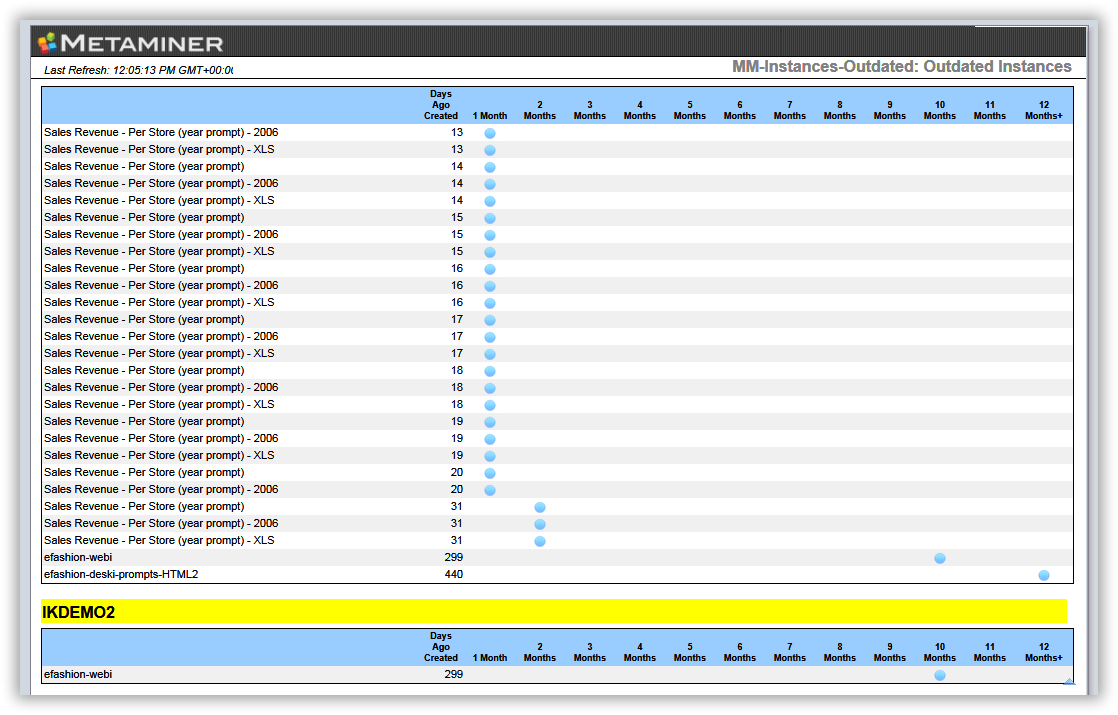
Task: Click the METAMINER title text in header
Action: click(x=142, y=43)
